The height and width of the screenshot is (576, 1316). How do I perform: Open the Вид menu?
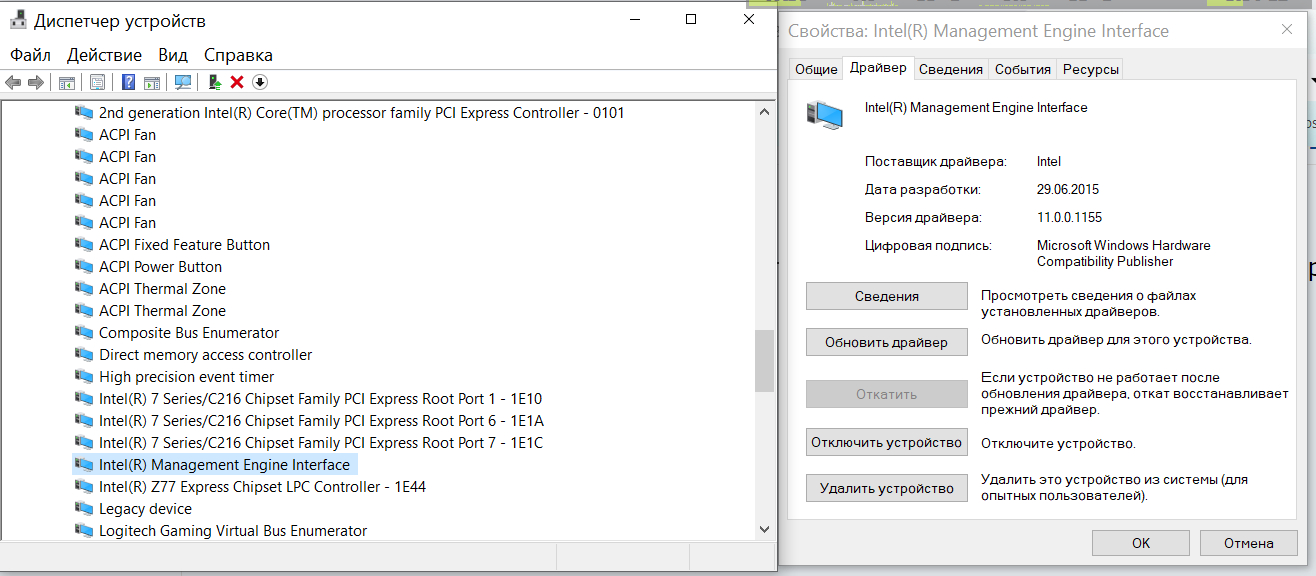[173, 55]
